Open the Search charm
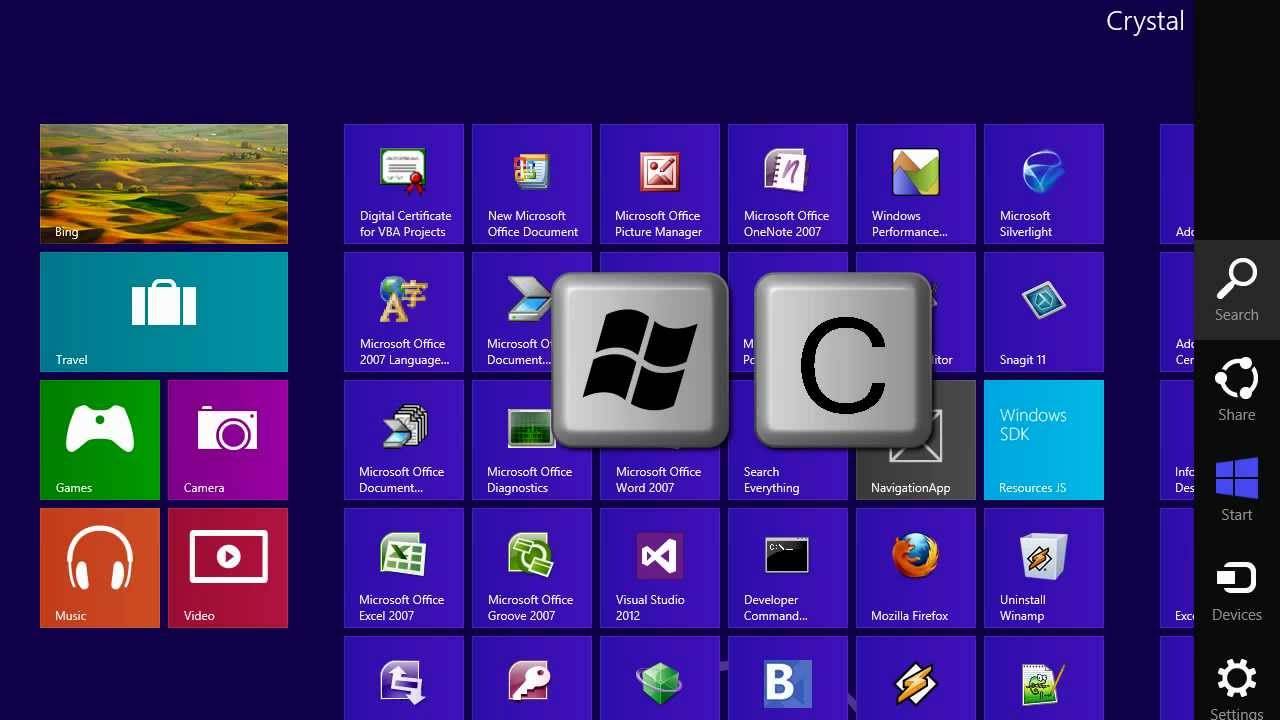 coord(1236,290)
